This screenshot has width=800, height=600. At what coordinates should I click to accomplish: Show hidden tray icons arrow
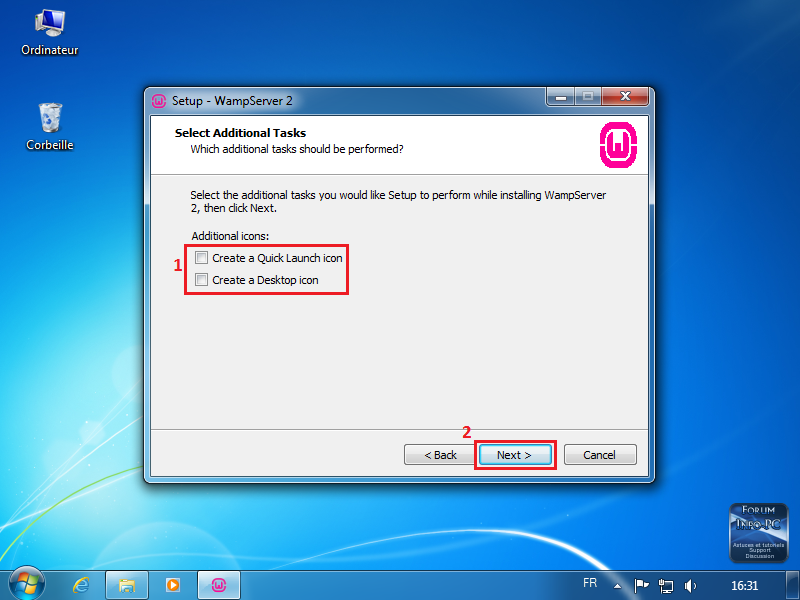(617, 586)
